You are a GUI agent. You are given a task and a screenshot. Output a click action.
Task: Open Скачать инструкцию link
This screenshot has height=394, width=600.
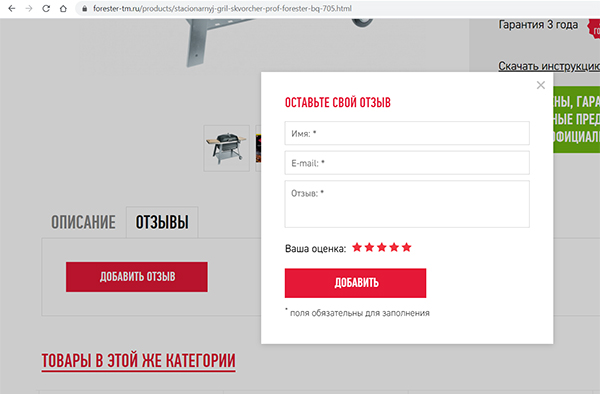click(x=549, y=66)
